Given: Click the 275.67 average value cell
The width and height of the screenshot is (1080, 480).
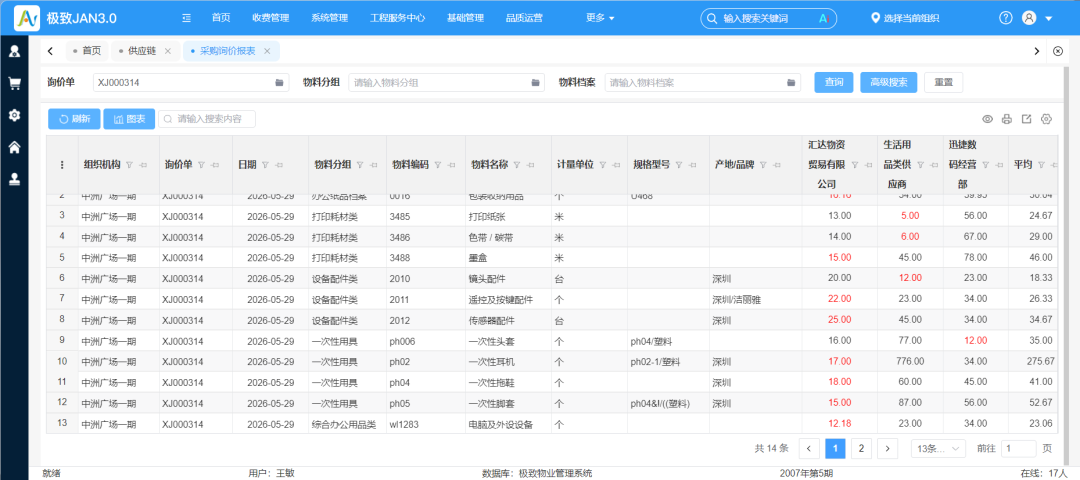Looking at the screenshot, I should tap(1032, 362).
